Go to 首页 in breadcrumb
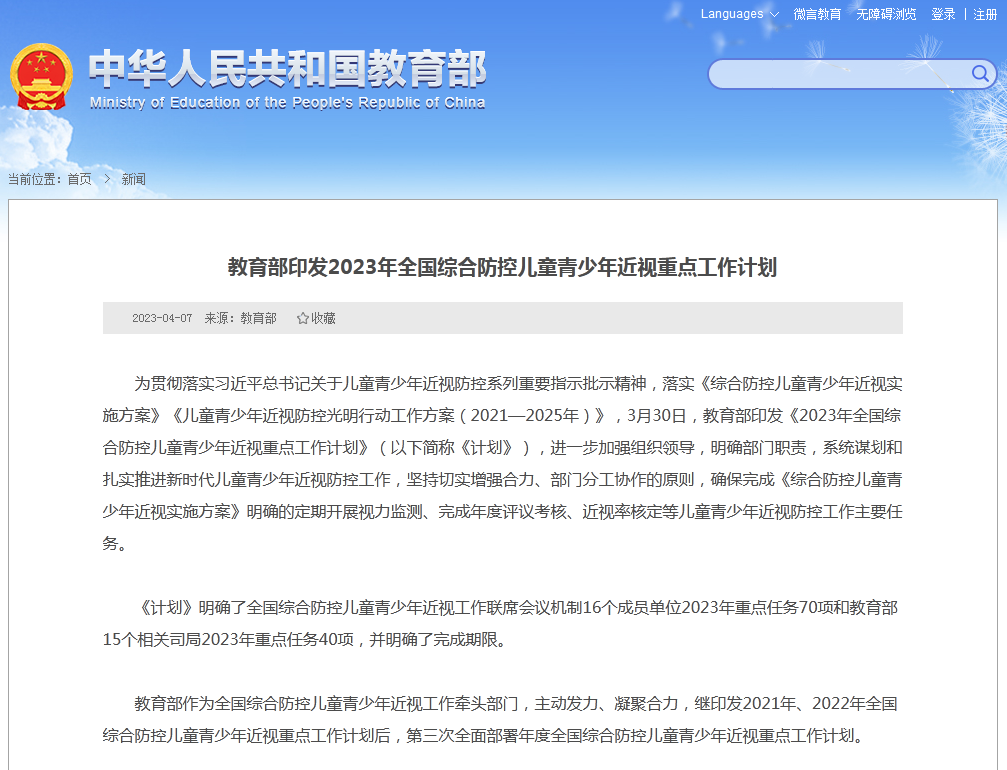Screen dimensions: 1007x770 click(x=80, y=179)
